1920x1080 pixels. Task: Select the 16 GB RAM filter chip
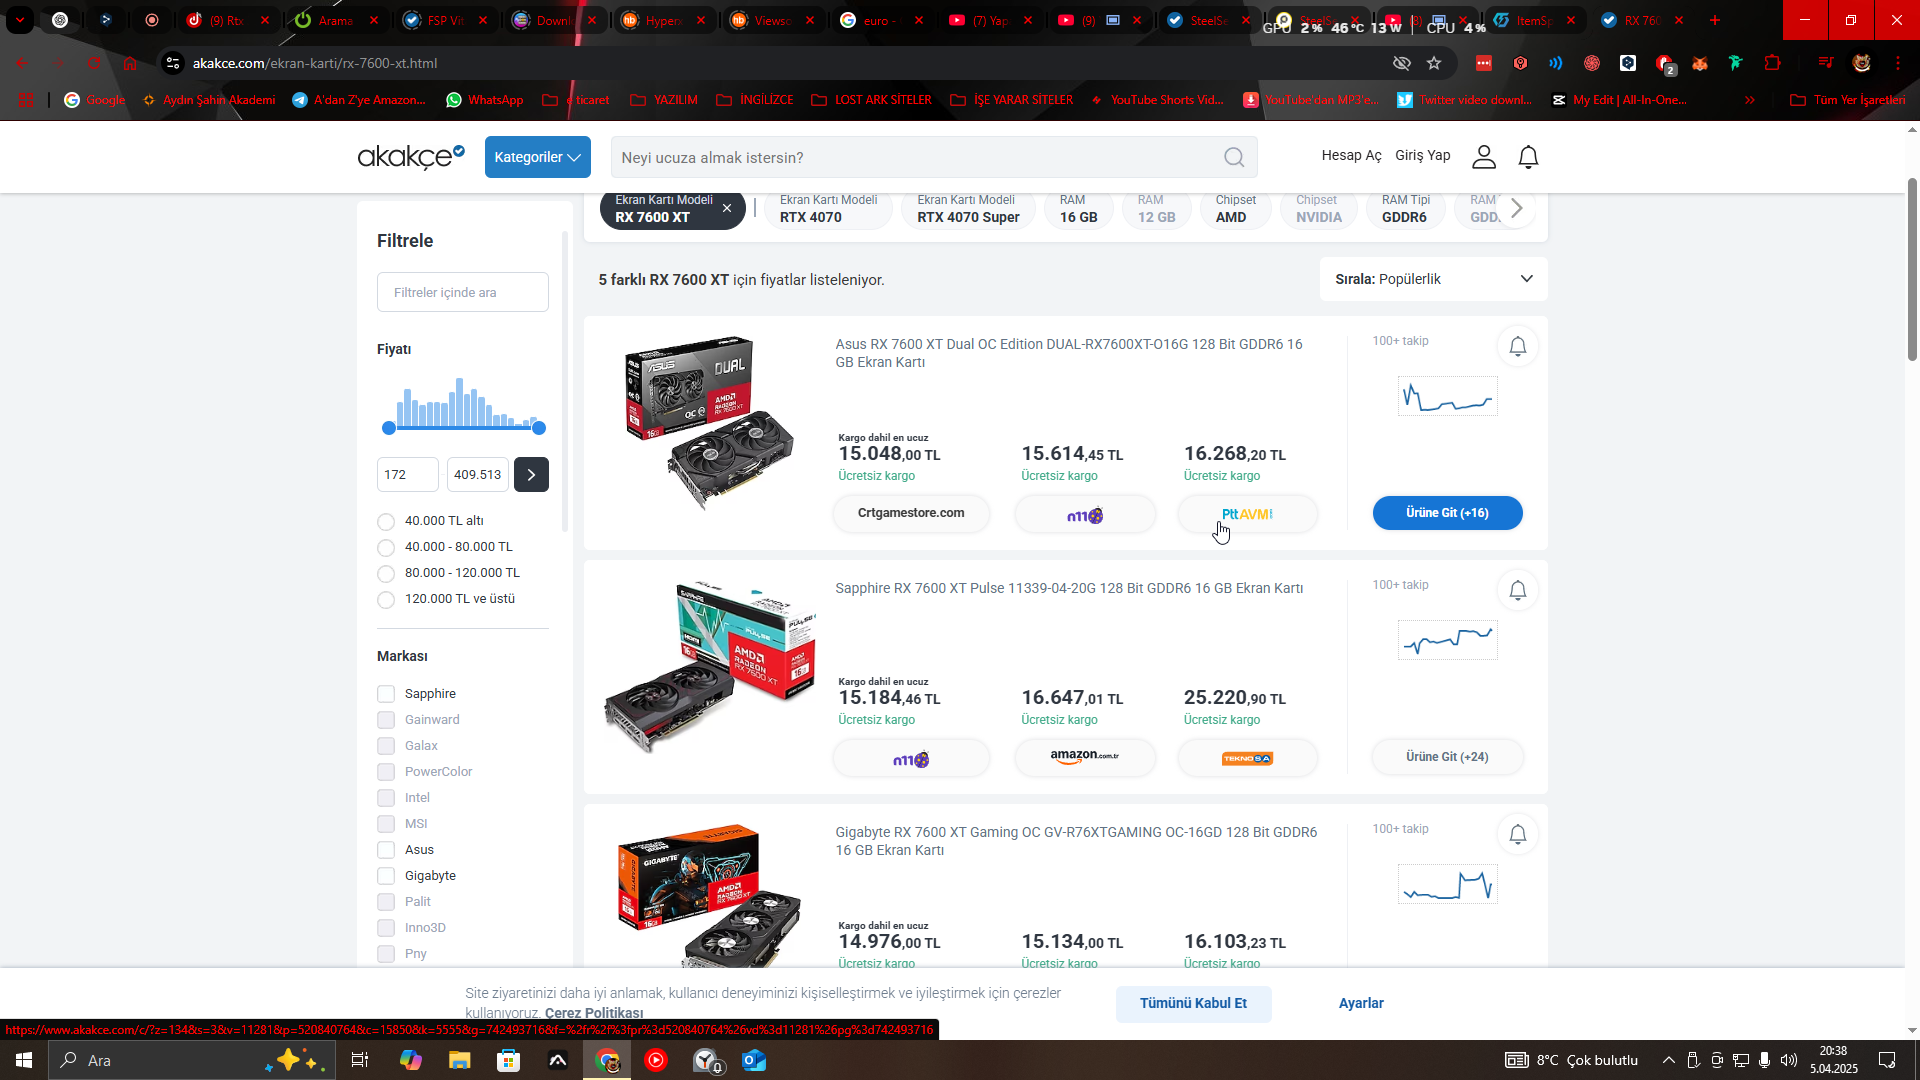point(1078,209)
